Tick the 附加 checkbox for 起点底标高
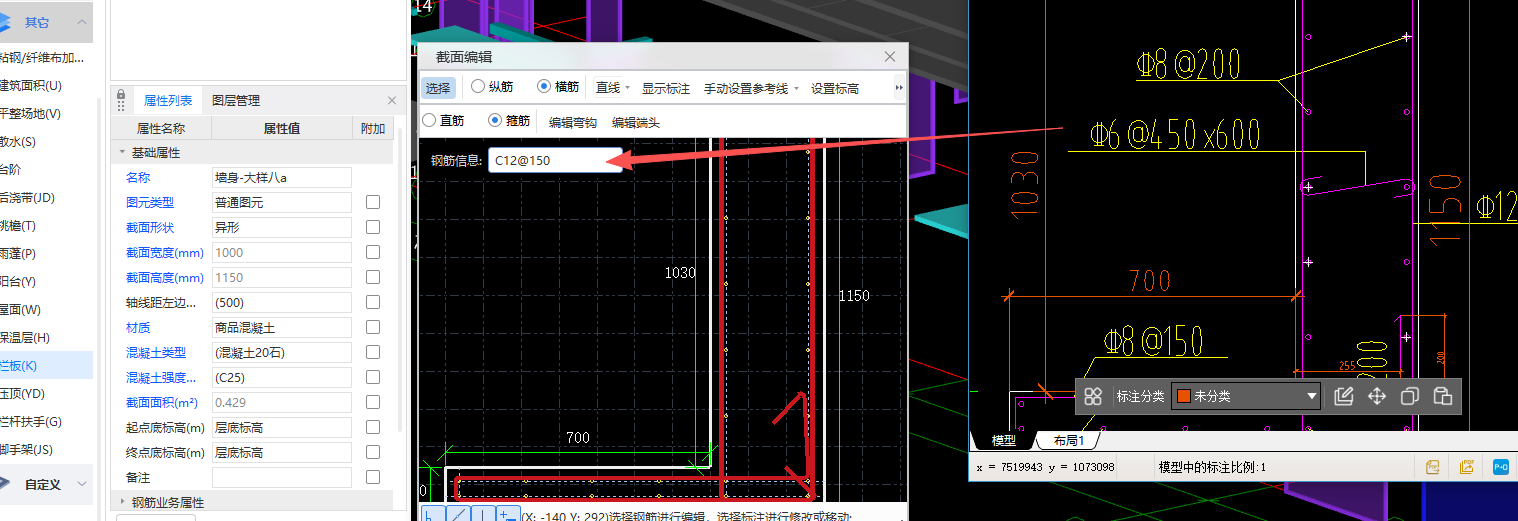Viewport: 1518px width, 521px height. [373, 427]
